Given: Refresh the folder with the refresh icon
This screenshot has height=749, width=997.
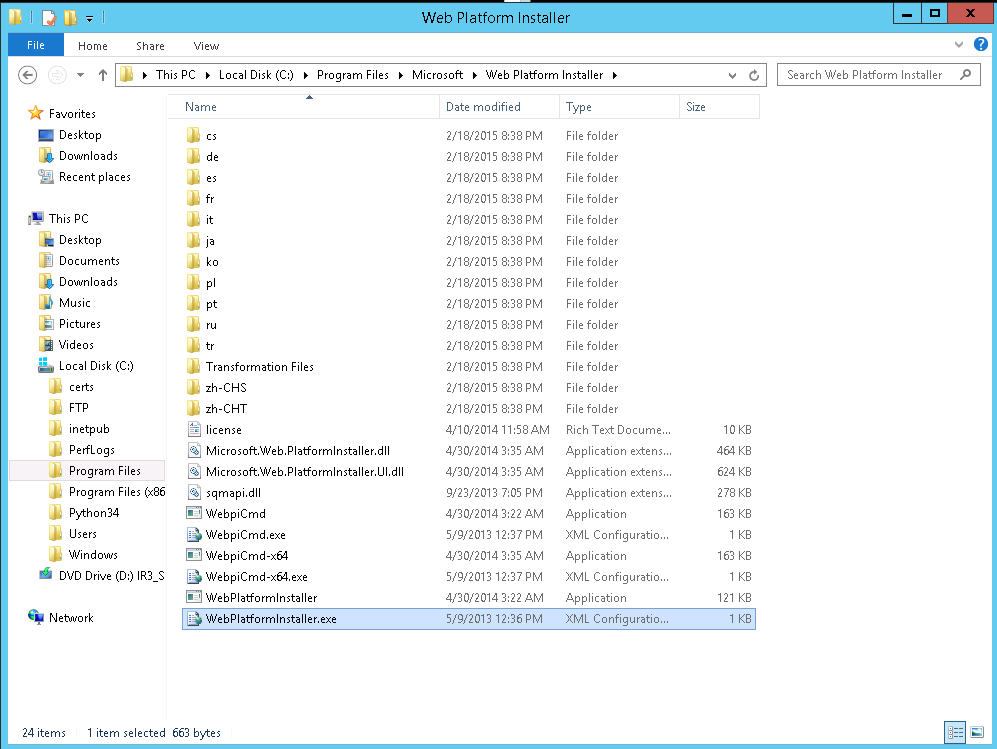Looking at the screenshot, I should (755, 75).
